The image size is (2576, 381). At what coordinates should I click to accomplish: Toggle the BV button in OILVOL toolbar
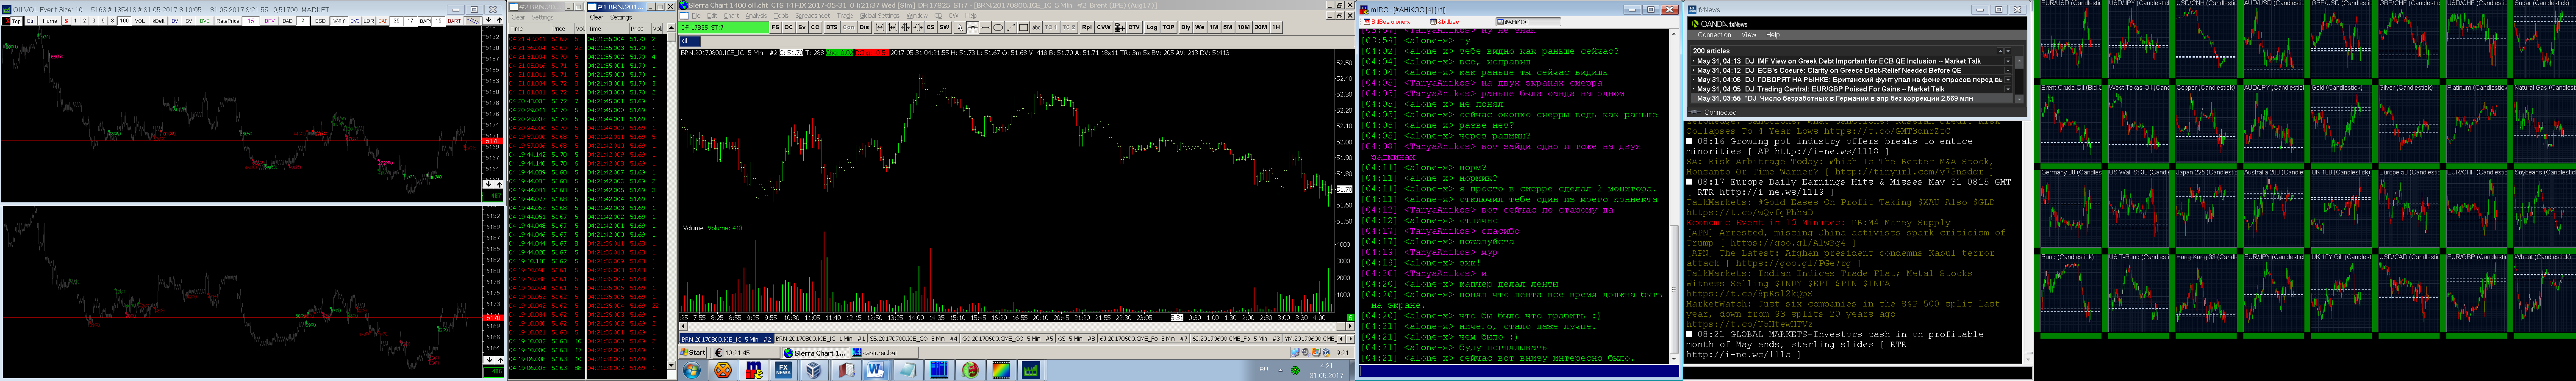[175, 21]
